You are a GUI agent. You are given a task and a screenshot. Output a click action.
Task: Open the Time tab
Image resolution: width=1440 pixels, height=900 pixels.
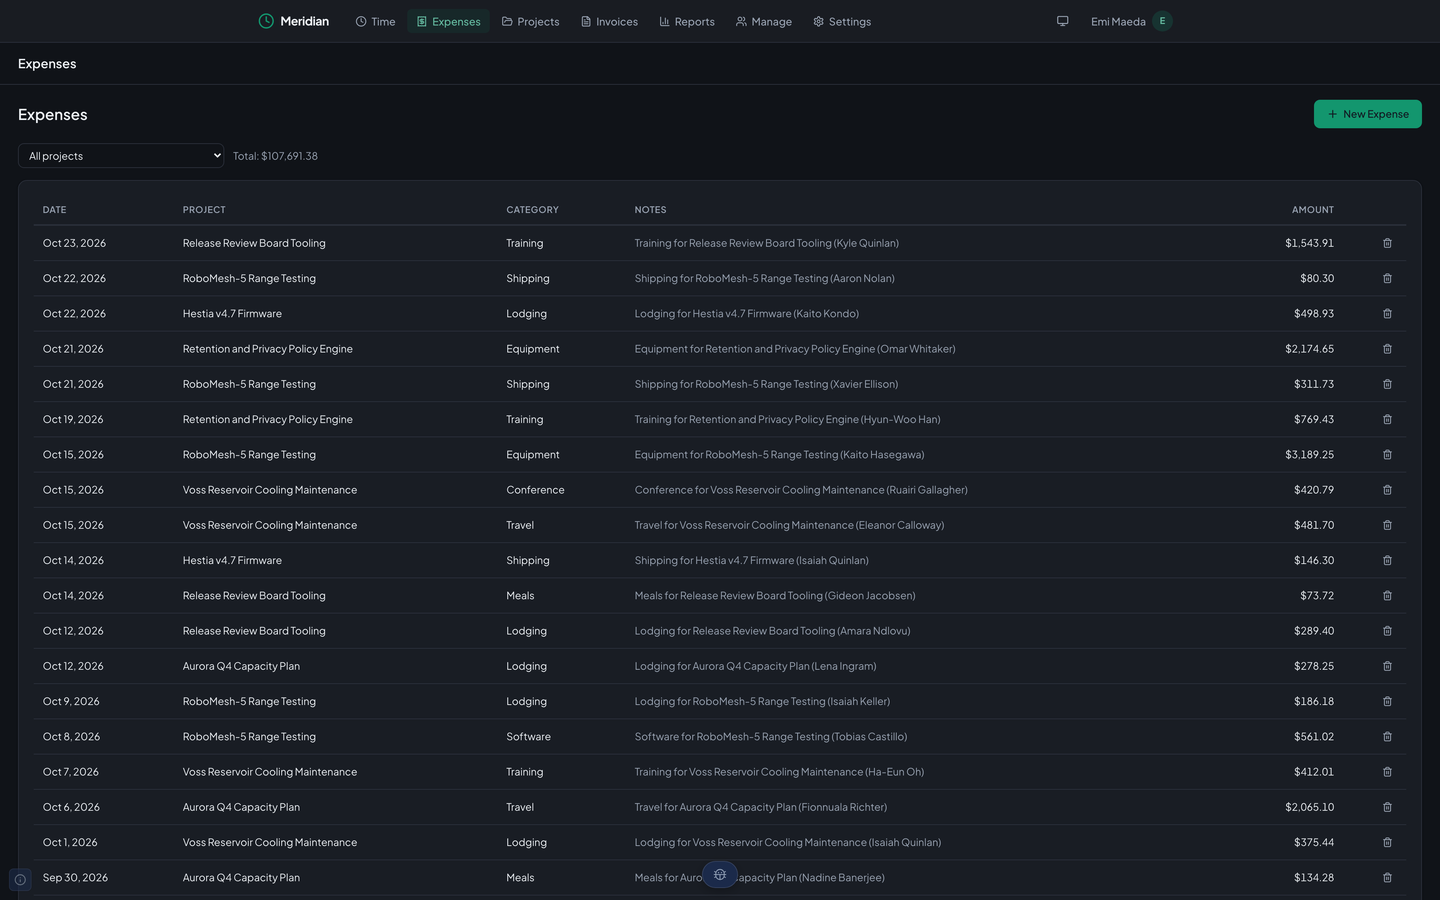pyautogui.click(x=375, y=21)
